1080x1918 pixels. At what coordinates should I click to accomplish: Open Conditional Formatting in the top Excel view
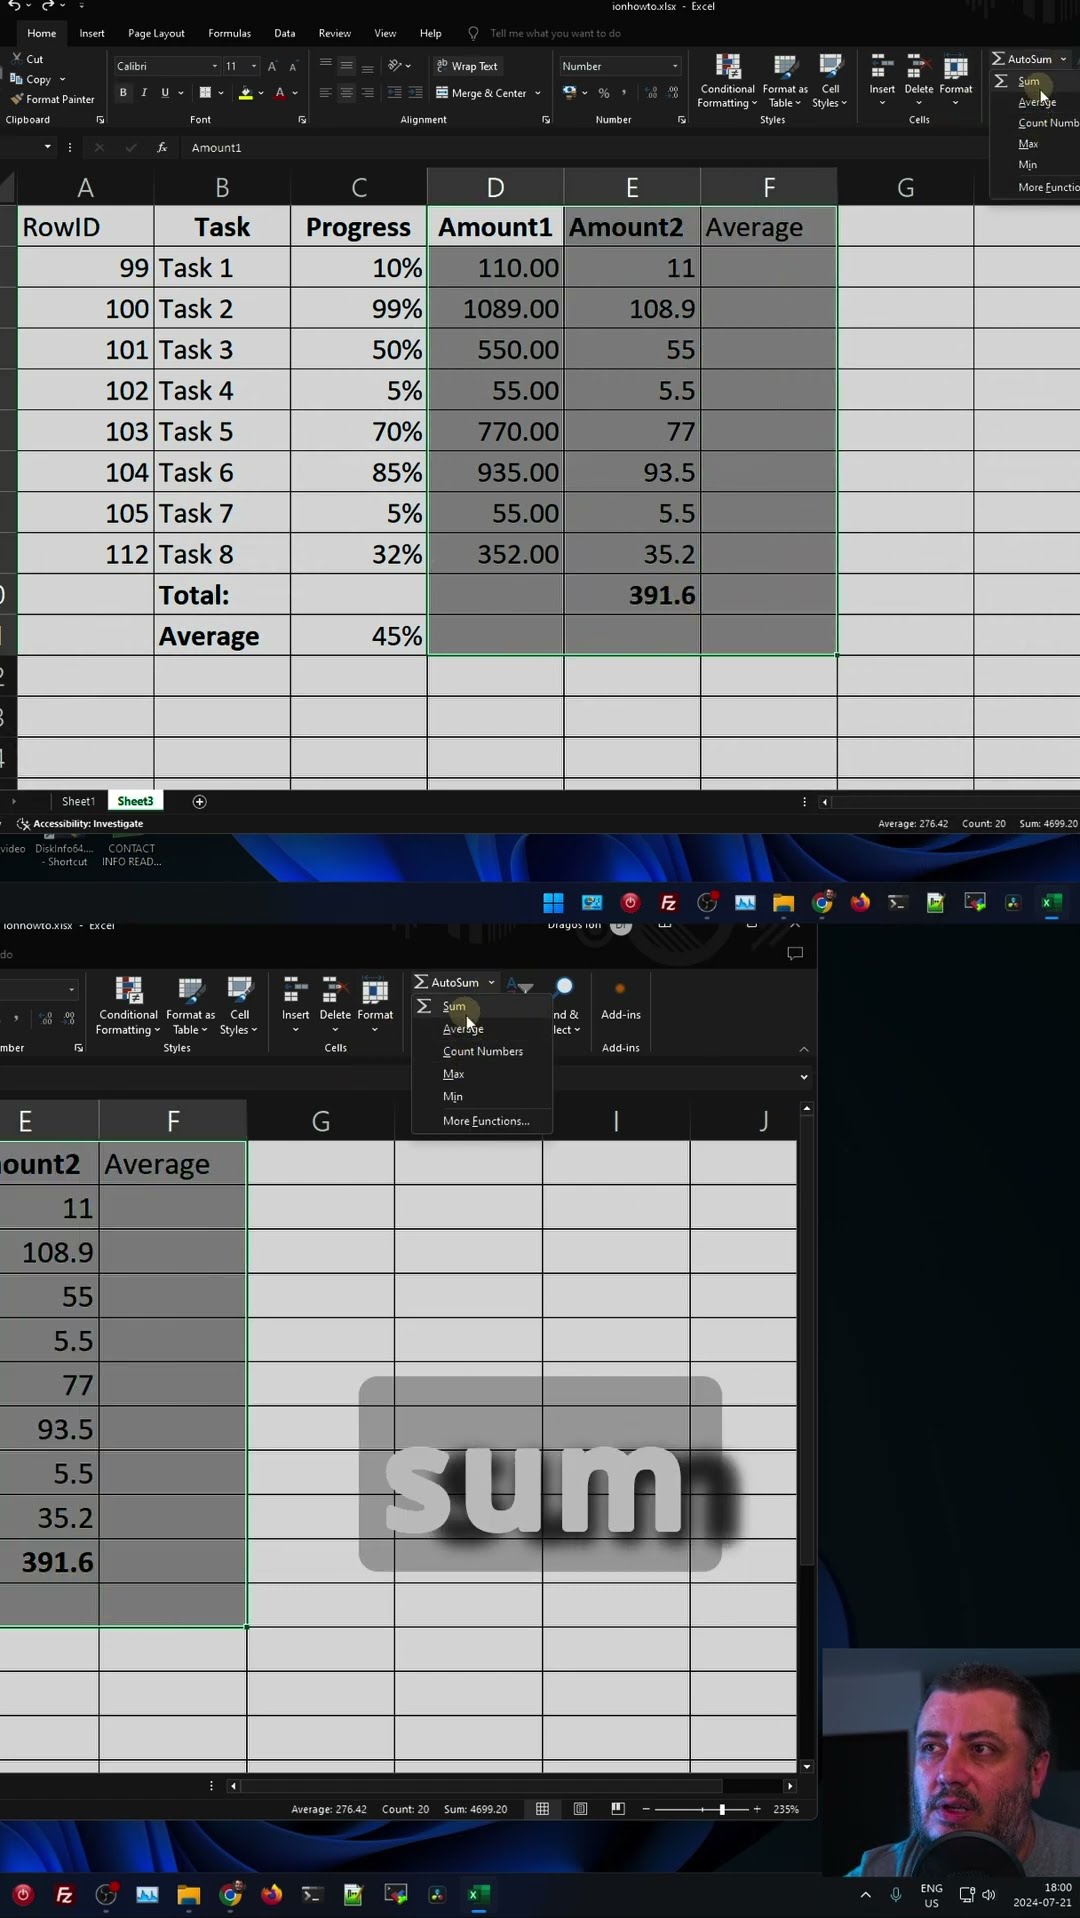point(728,81)
